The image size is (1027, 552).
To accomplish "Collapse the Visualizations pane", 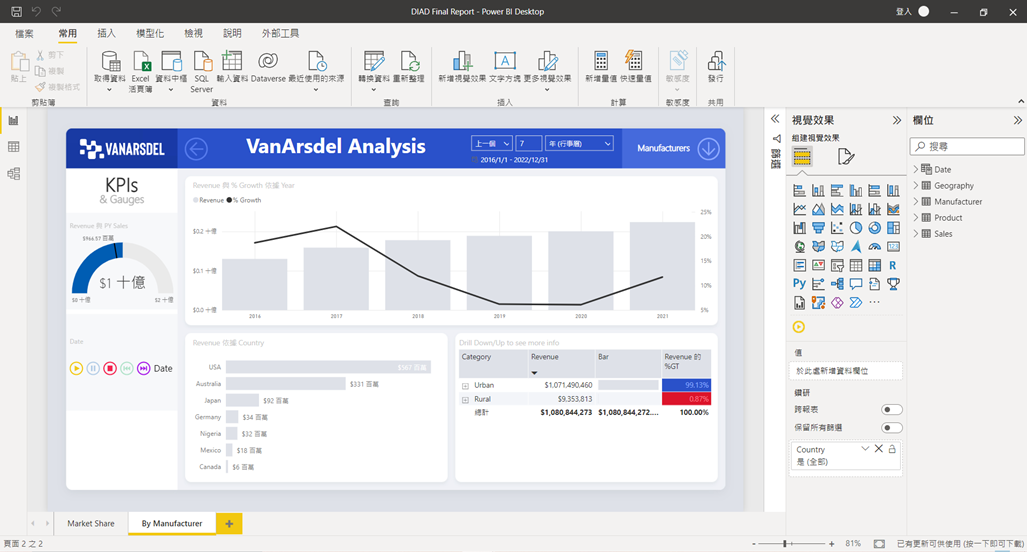I will (x=897, y=120).
